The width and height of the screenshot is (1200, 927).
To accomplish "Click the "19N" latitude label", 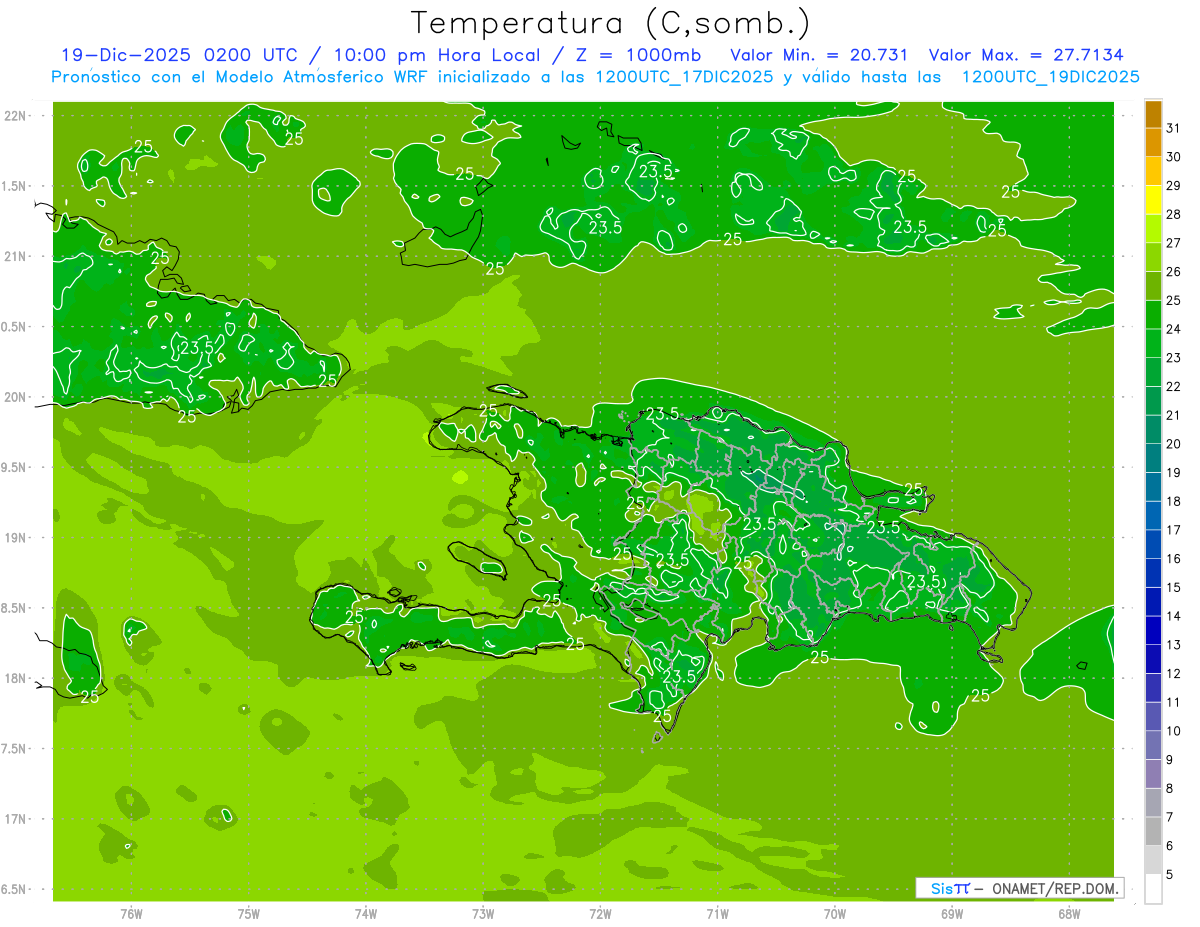I will (16, 538).
